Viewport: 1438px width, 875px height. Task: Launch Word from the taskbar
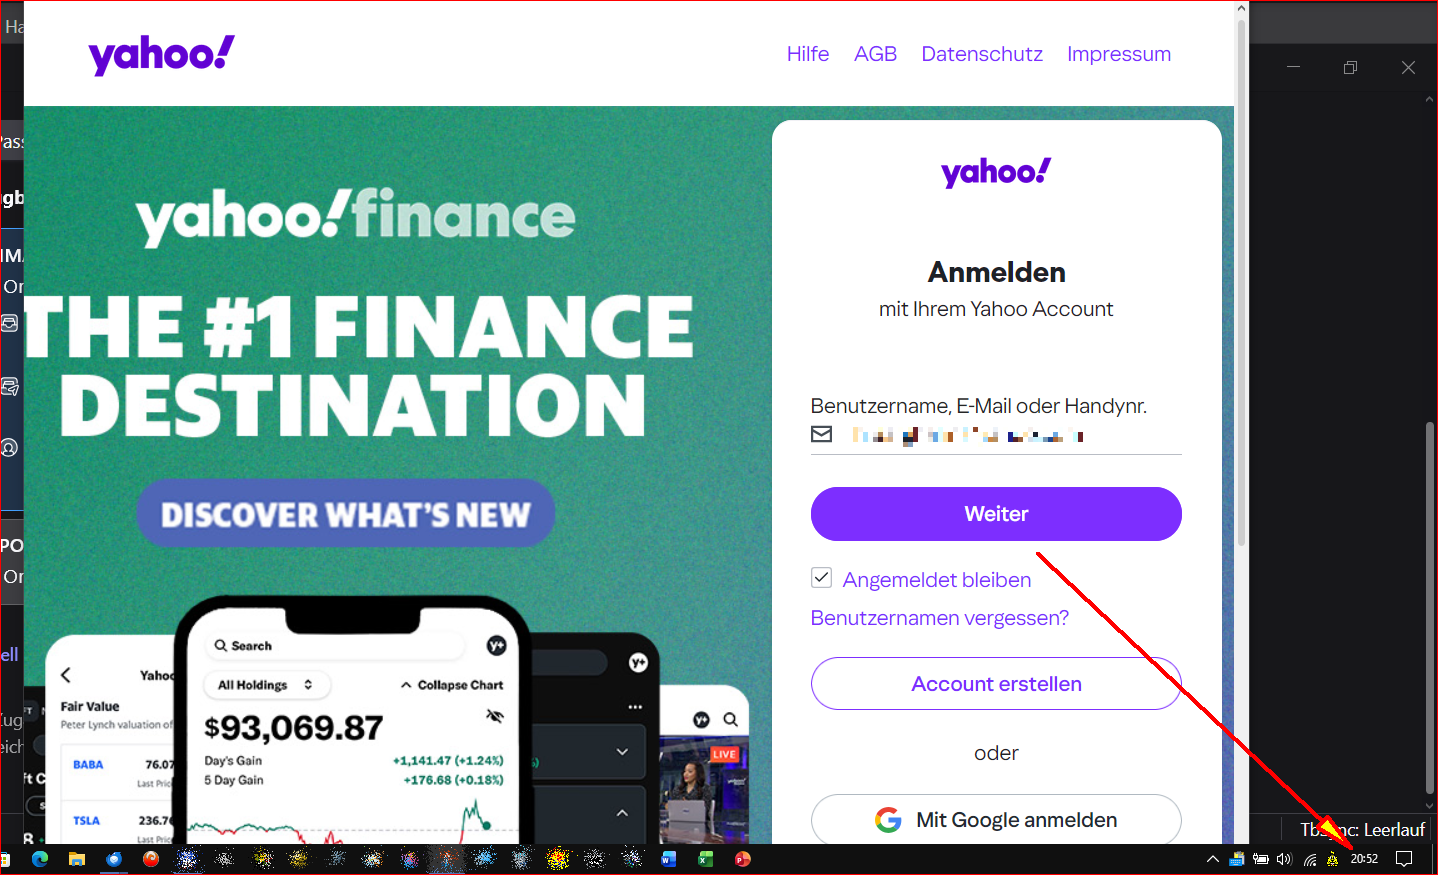tap(669, 859)
